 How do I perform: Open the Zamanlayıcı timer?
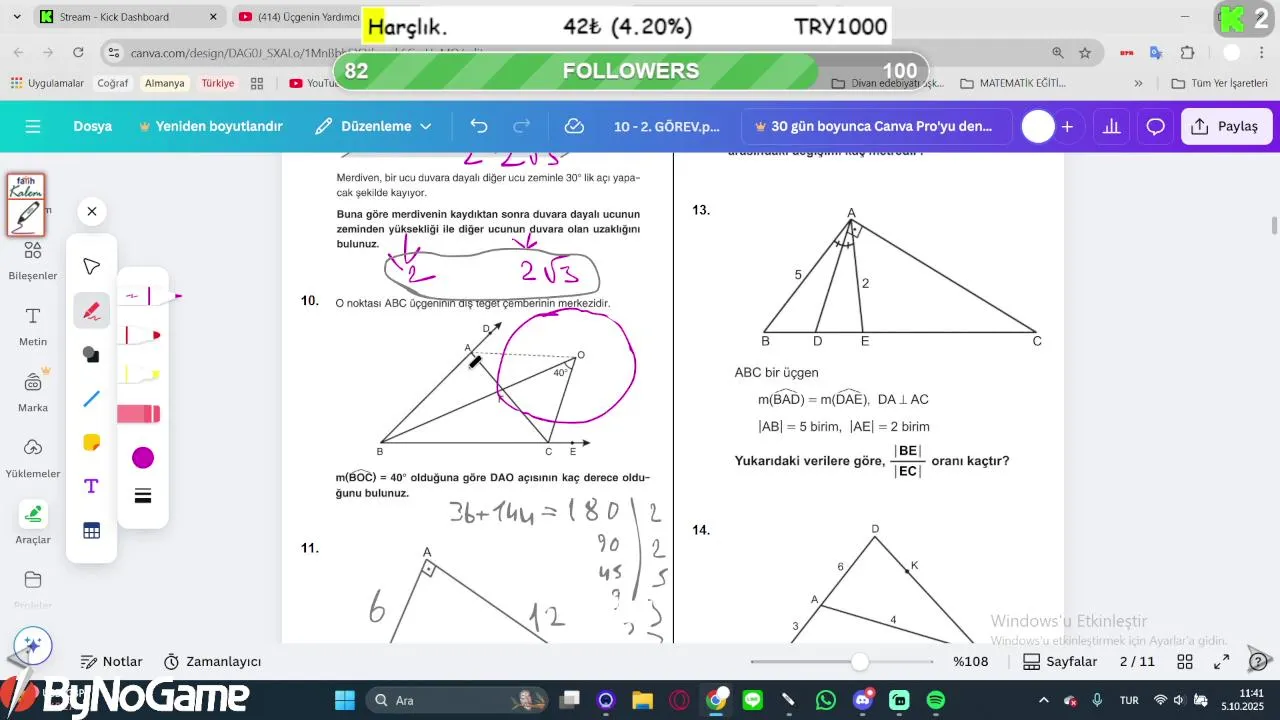coord(212,662)
